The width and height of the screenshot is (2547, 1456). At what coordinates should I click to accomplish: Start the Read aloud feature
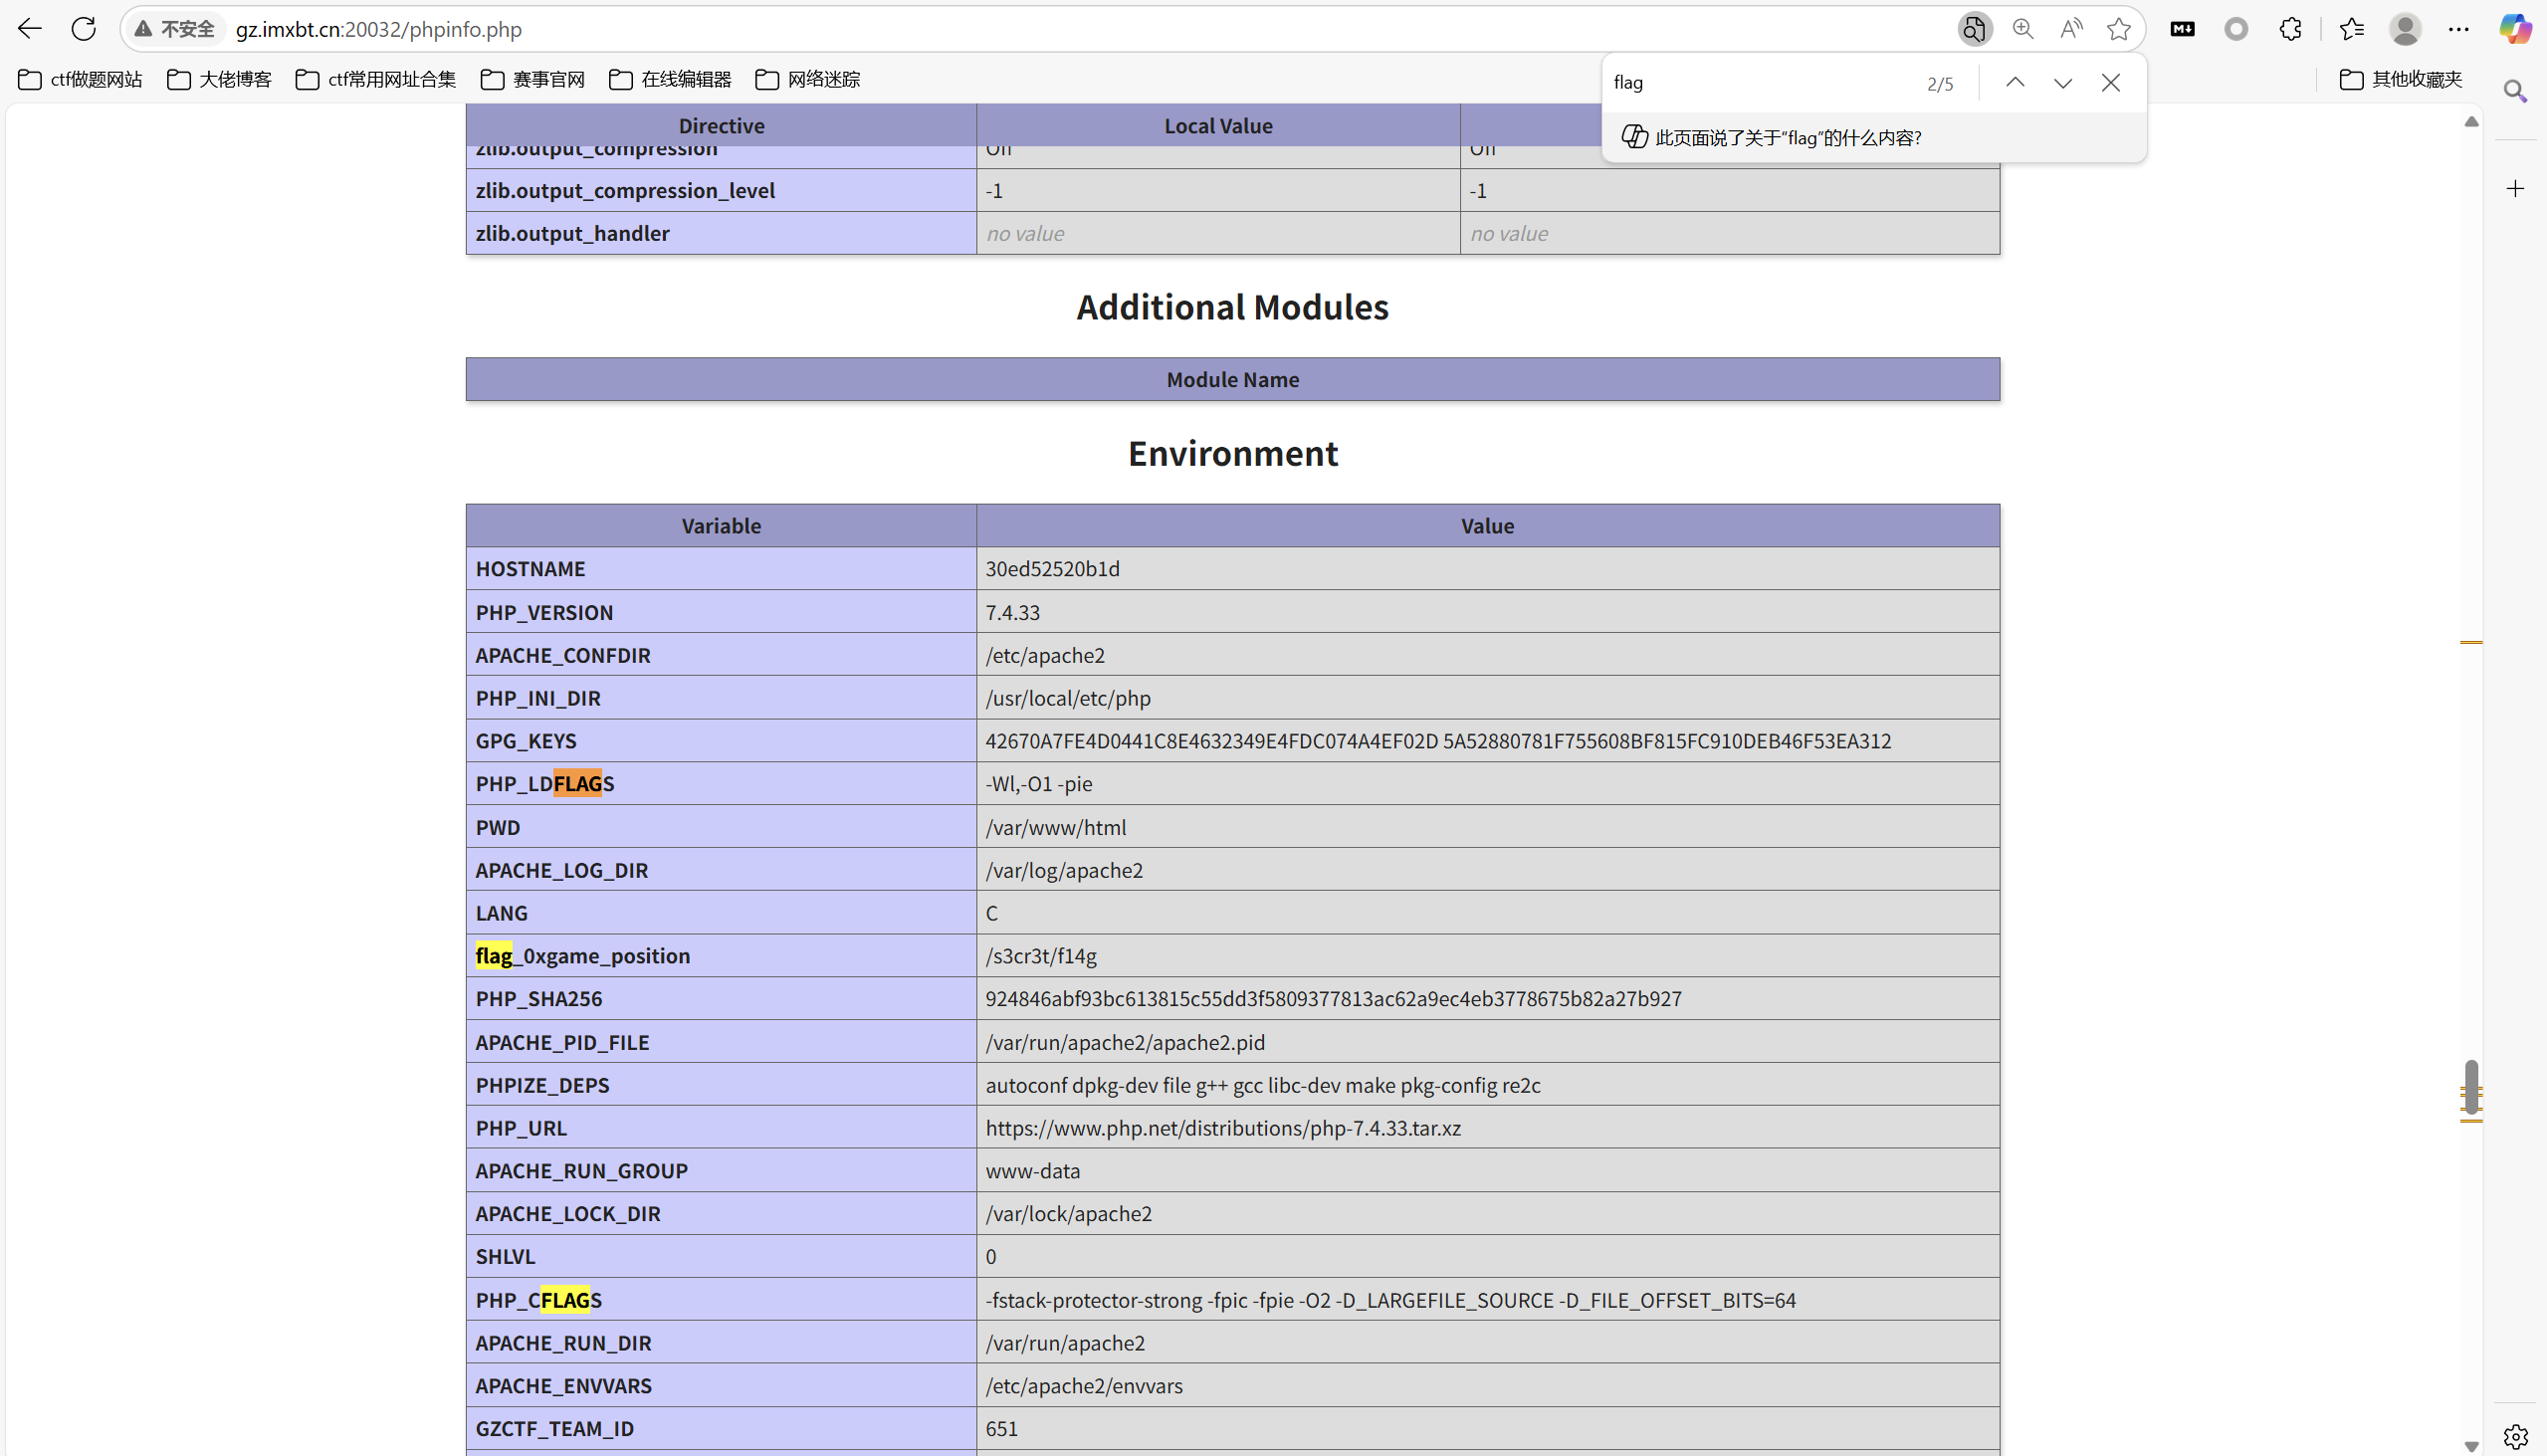(2071, 29)
